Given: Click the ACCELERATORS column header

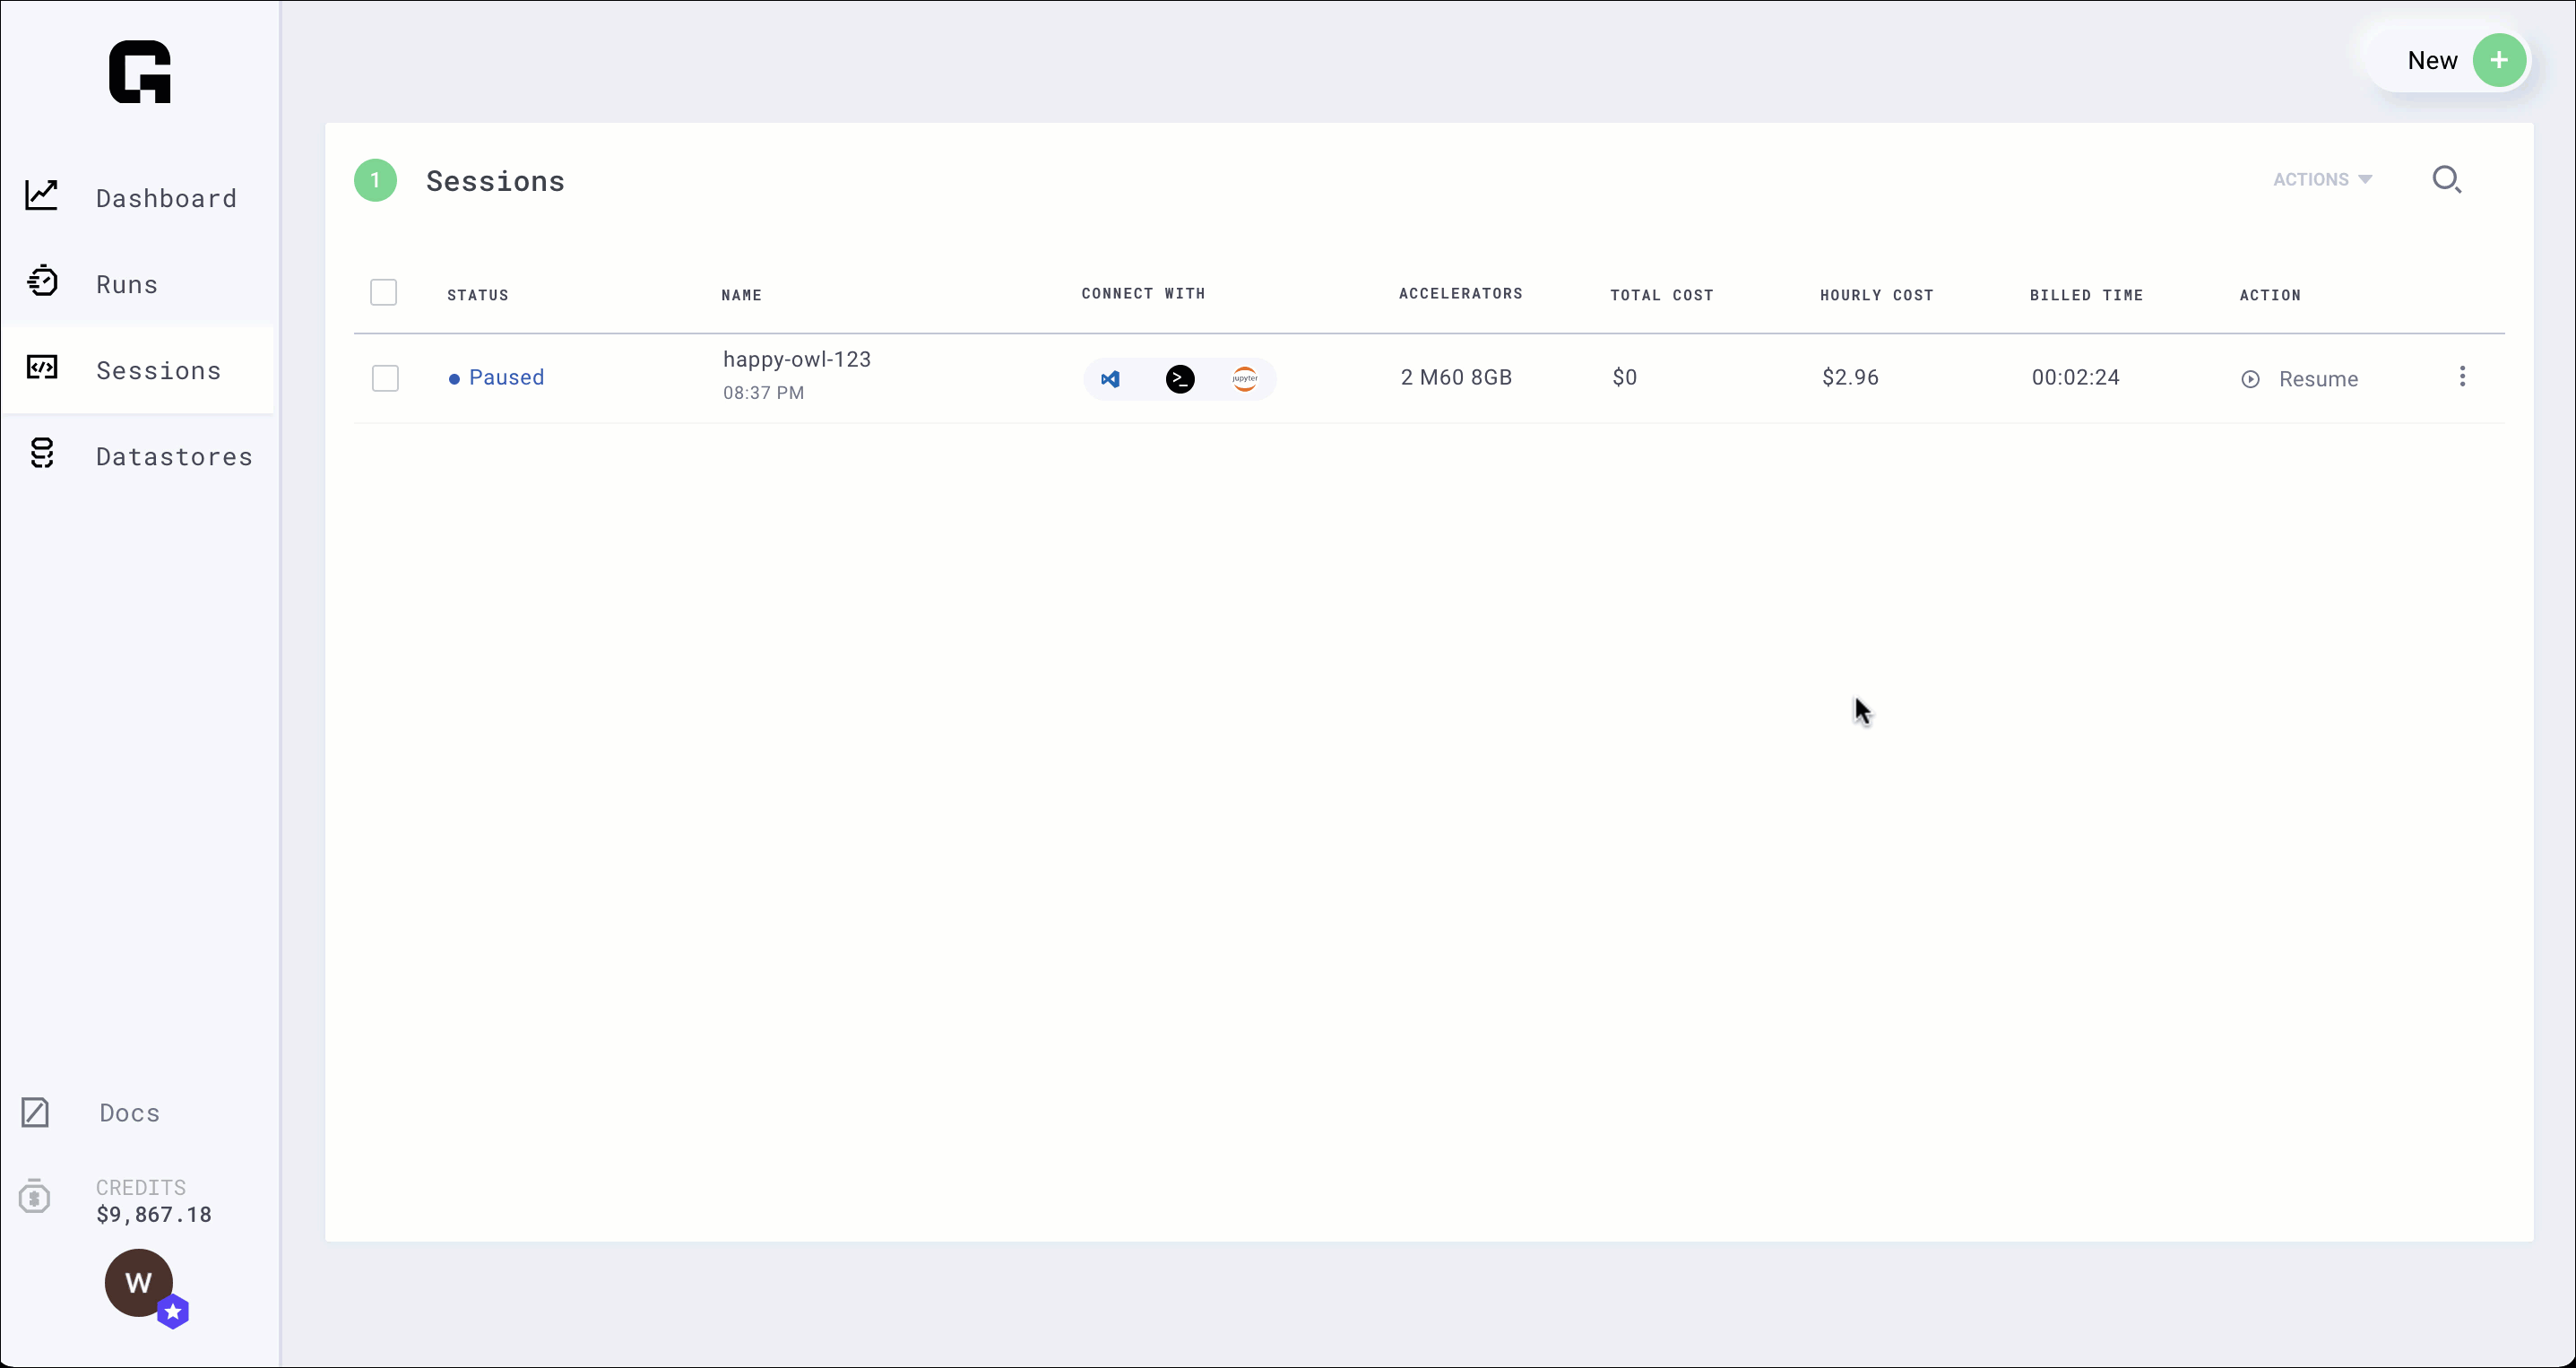Looking at the screenshot, I should click(1461, 293).
